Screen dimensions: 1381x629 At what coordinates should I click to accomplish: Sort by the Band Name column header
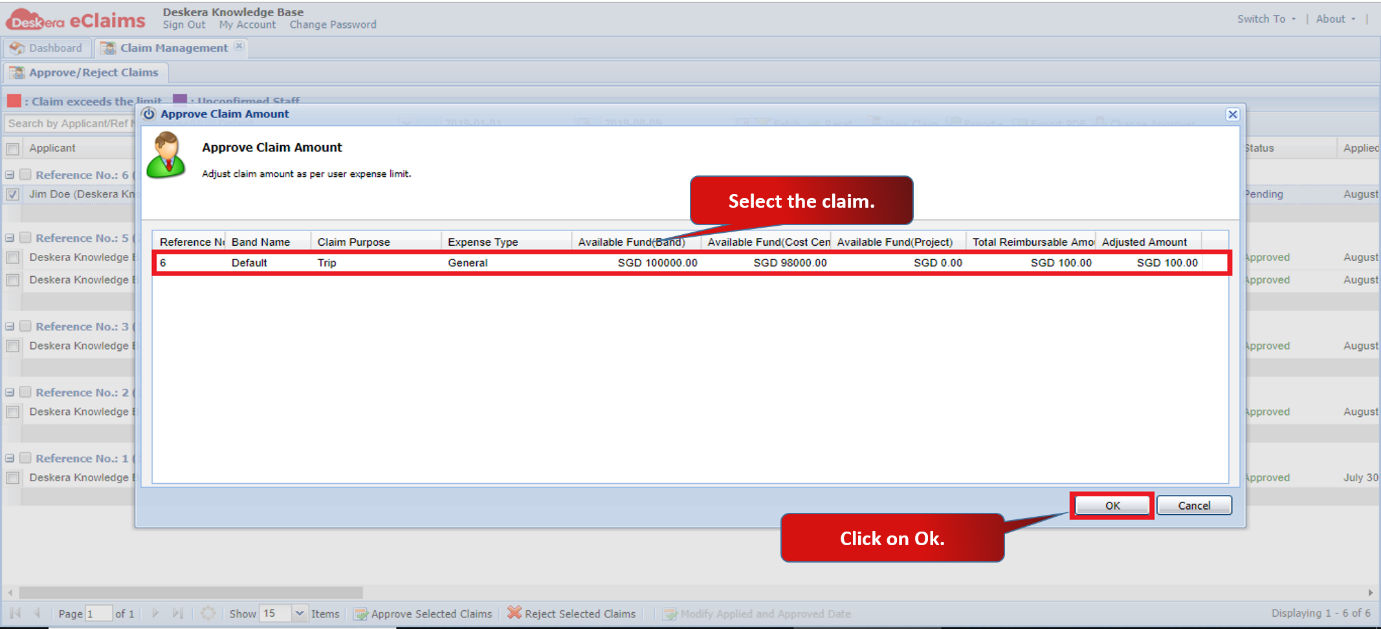268,242
